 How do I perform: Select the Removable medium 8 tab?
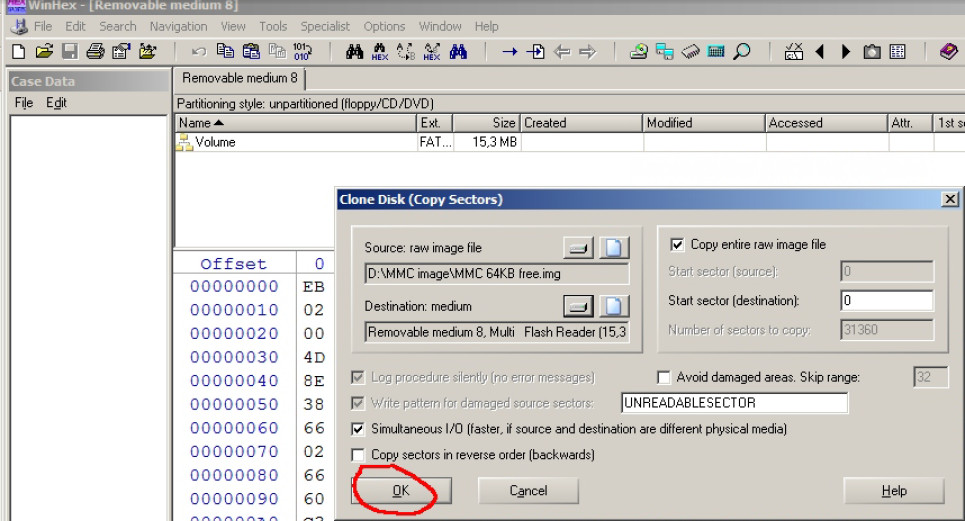point(239,78)
